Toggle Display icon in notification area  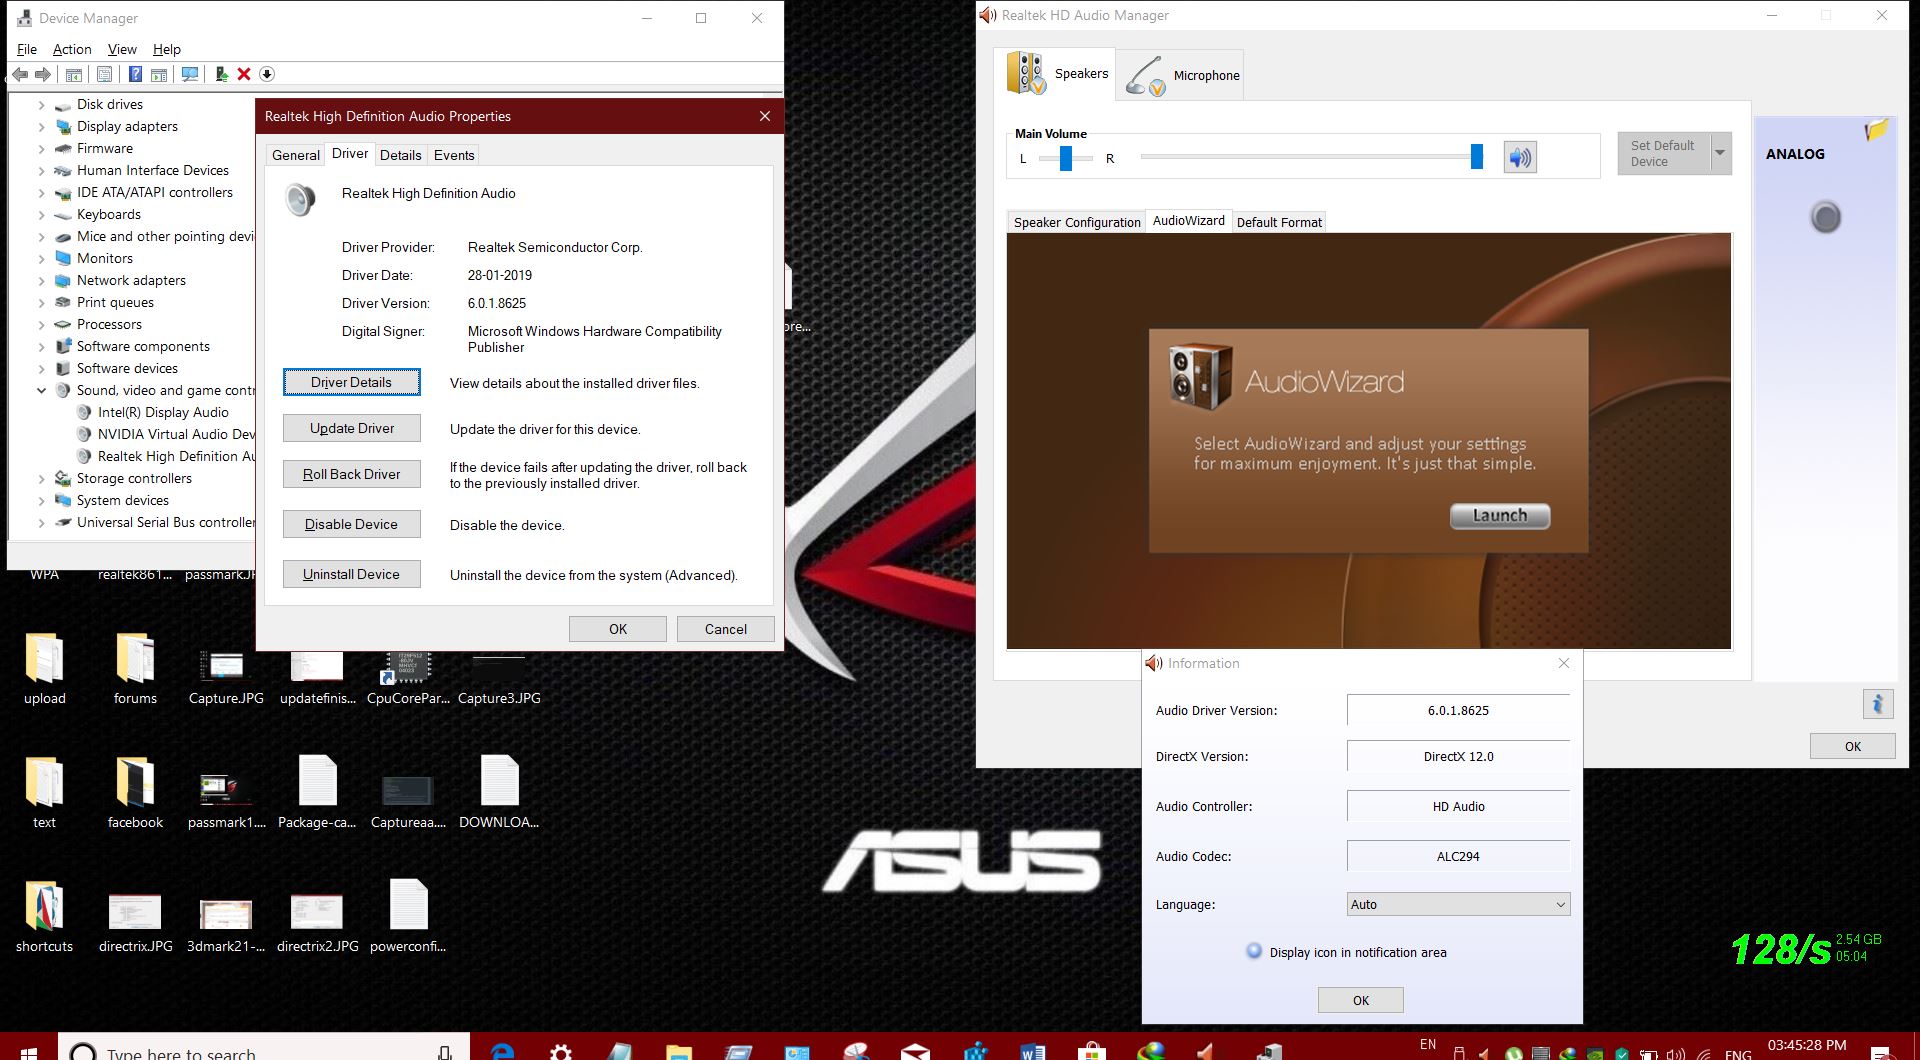(x=1254, y=951)
